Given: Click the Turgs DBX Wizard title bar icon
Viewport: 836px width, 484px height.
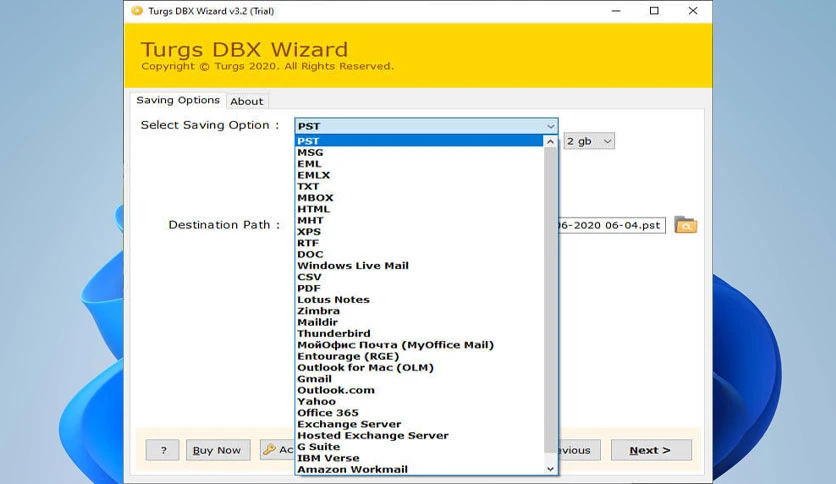Looking at the screenshot, I should (137, 11).
